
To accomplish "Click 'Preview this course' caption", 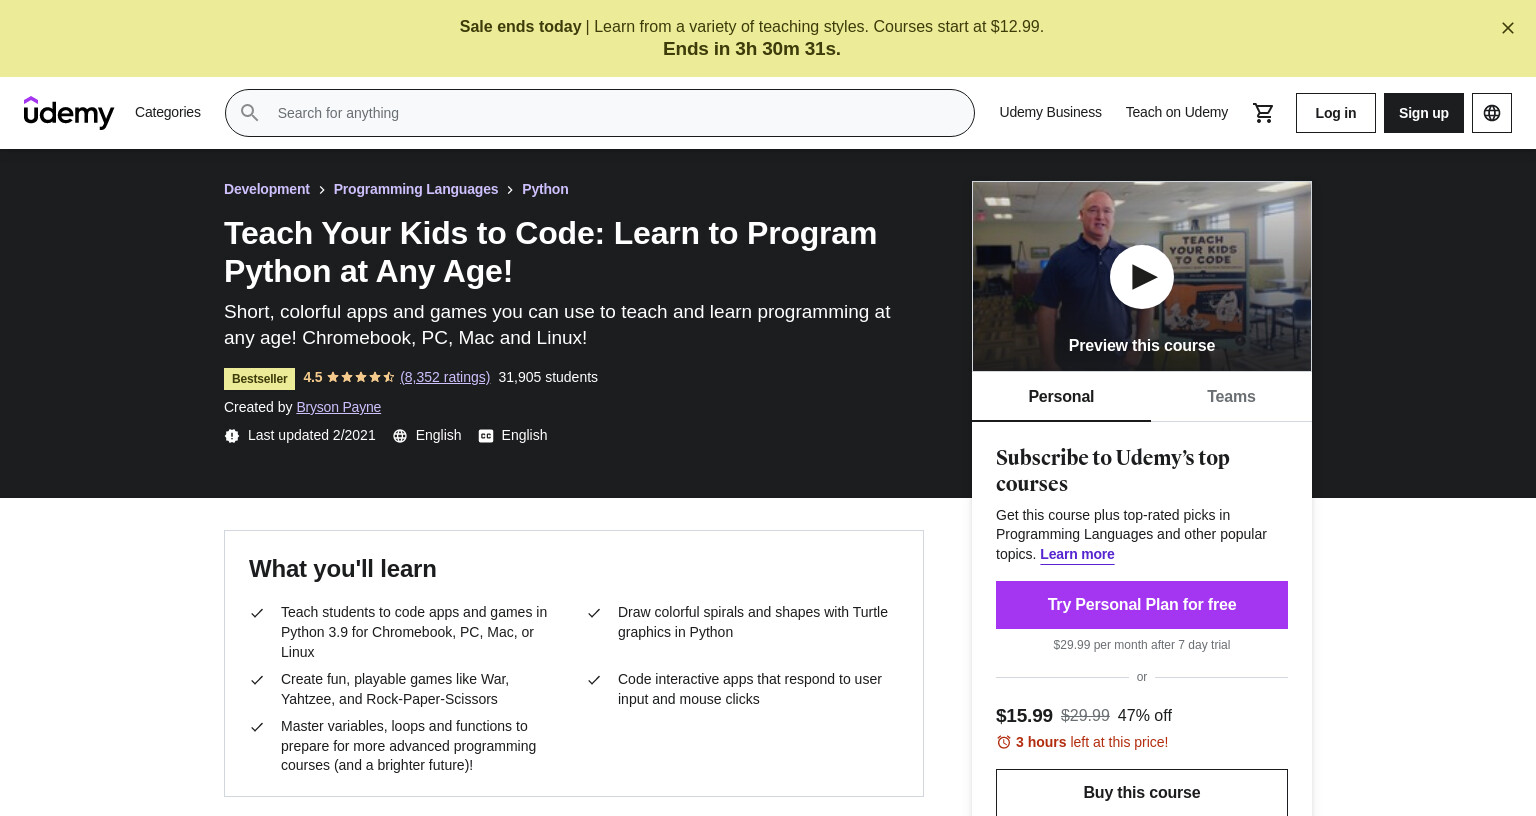I will click(1142, 345).
